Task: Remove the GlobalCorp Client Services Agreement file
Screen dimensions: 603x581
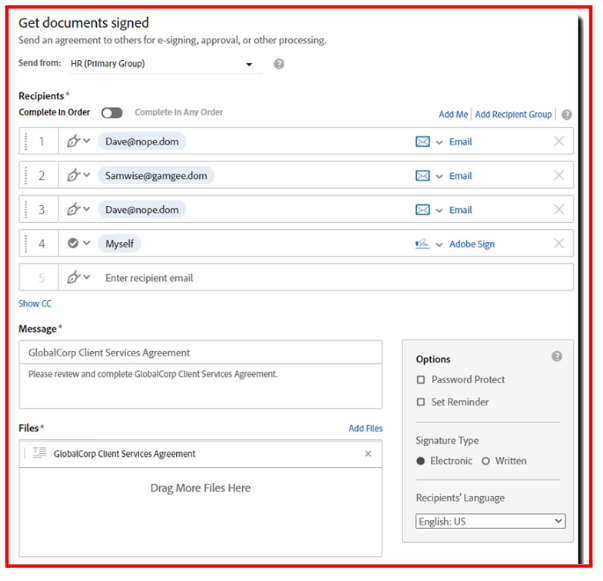Action: coord(368,454)
